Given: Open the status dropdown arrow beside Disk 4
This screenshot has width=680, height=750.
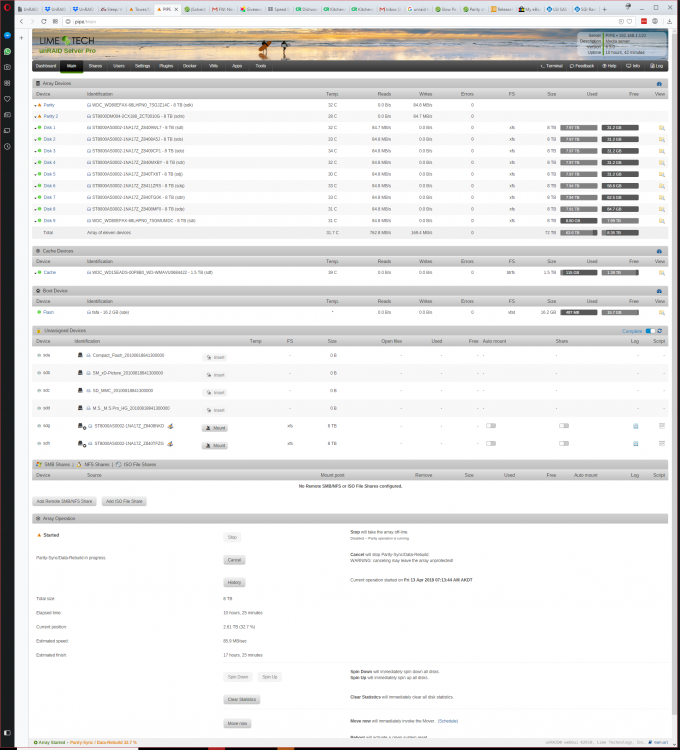Looking at the screenshot, I should pos(35,163).
